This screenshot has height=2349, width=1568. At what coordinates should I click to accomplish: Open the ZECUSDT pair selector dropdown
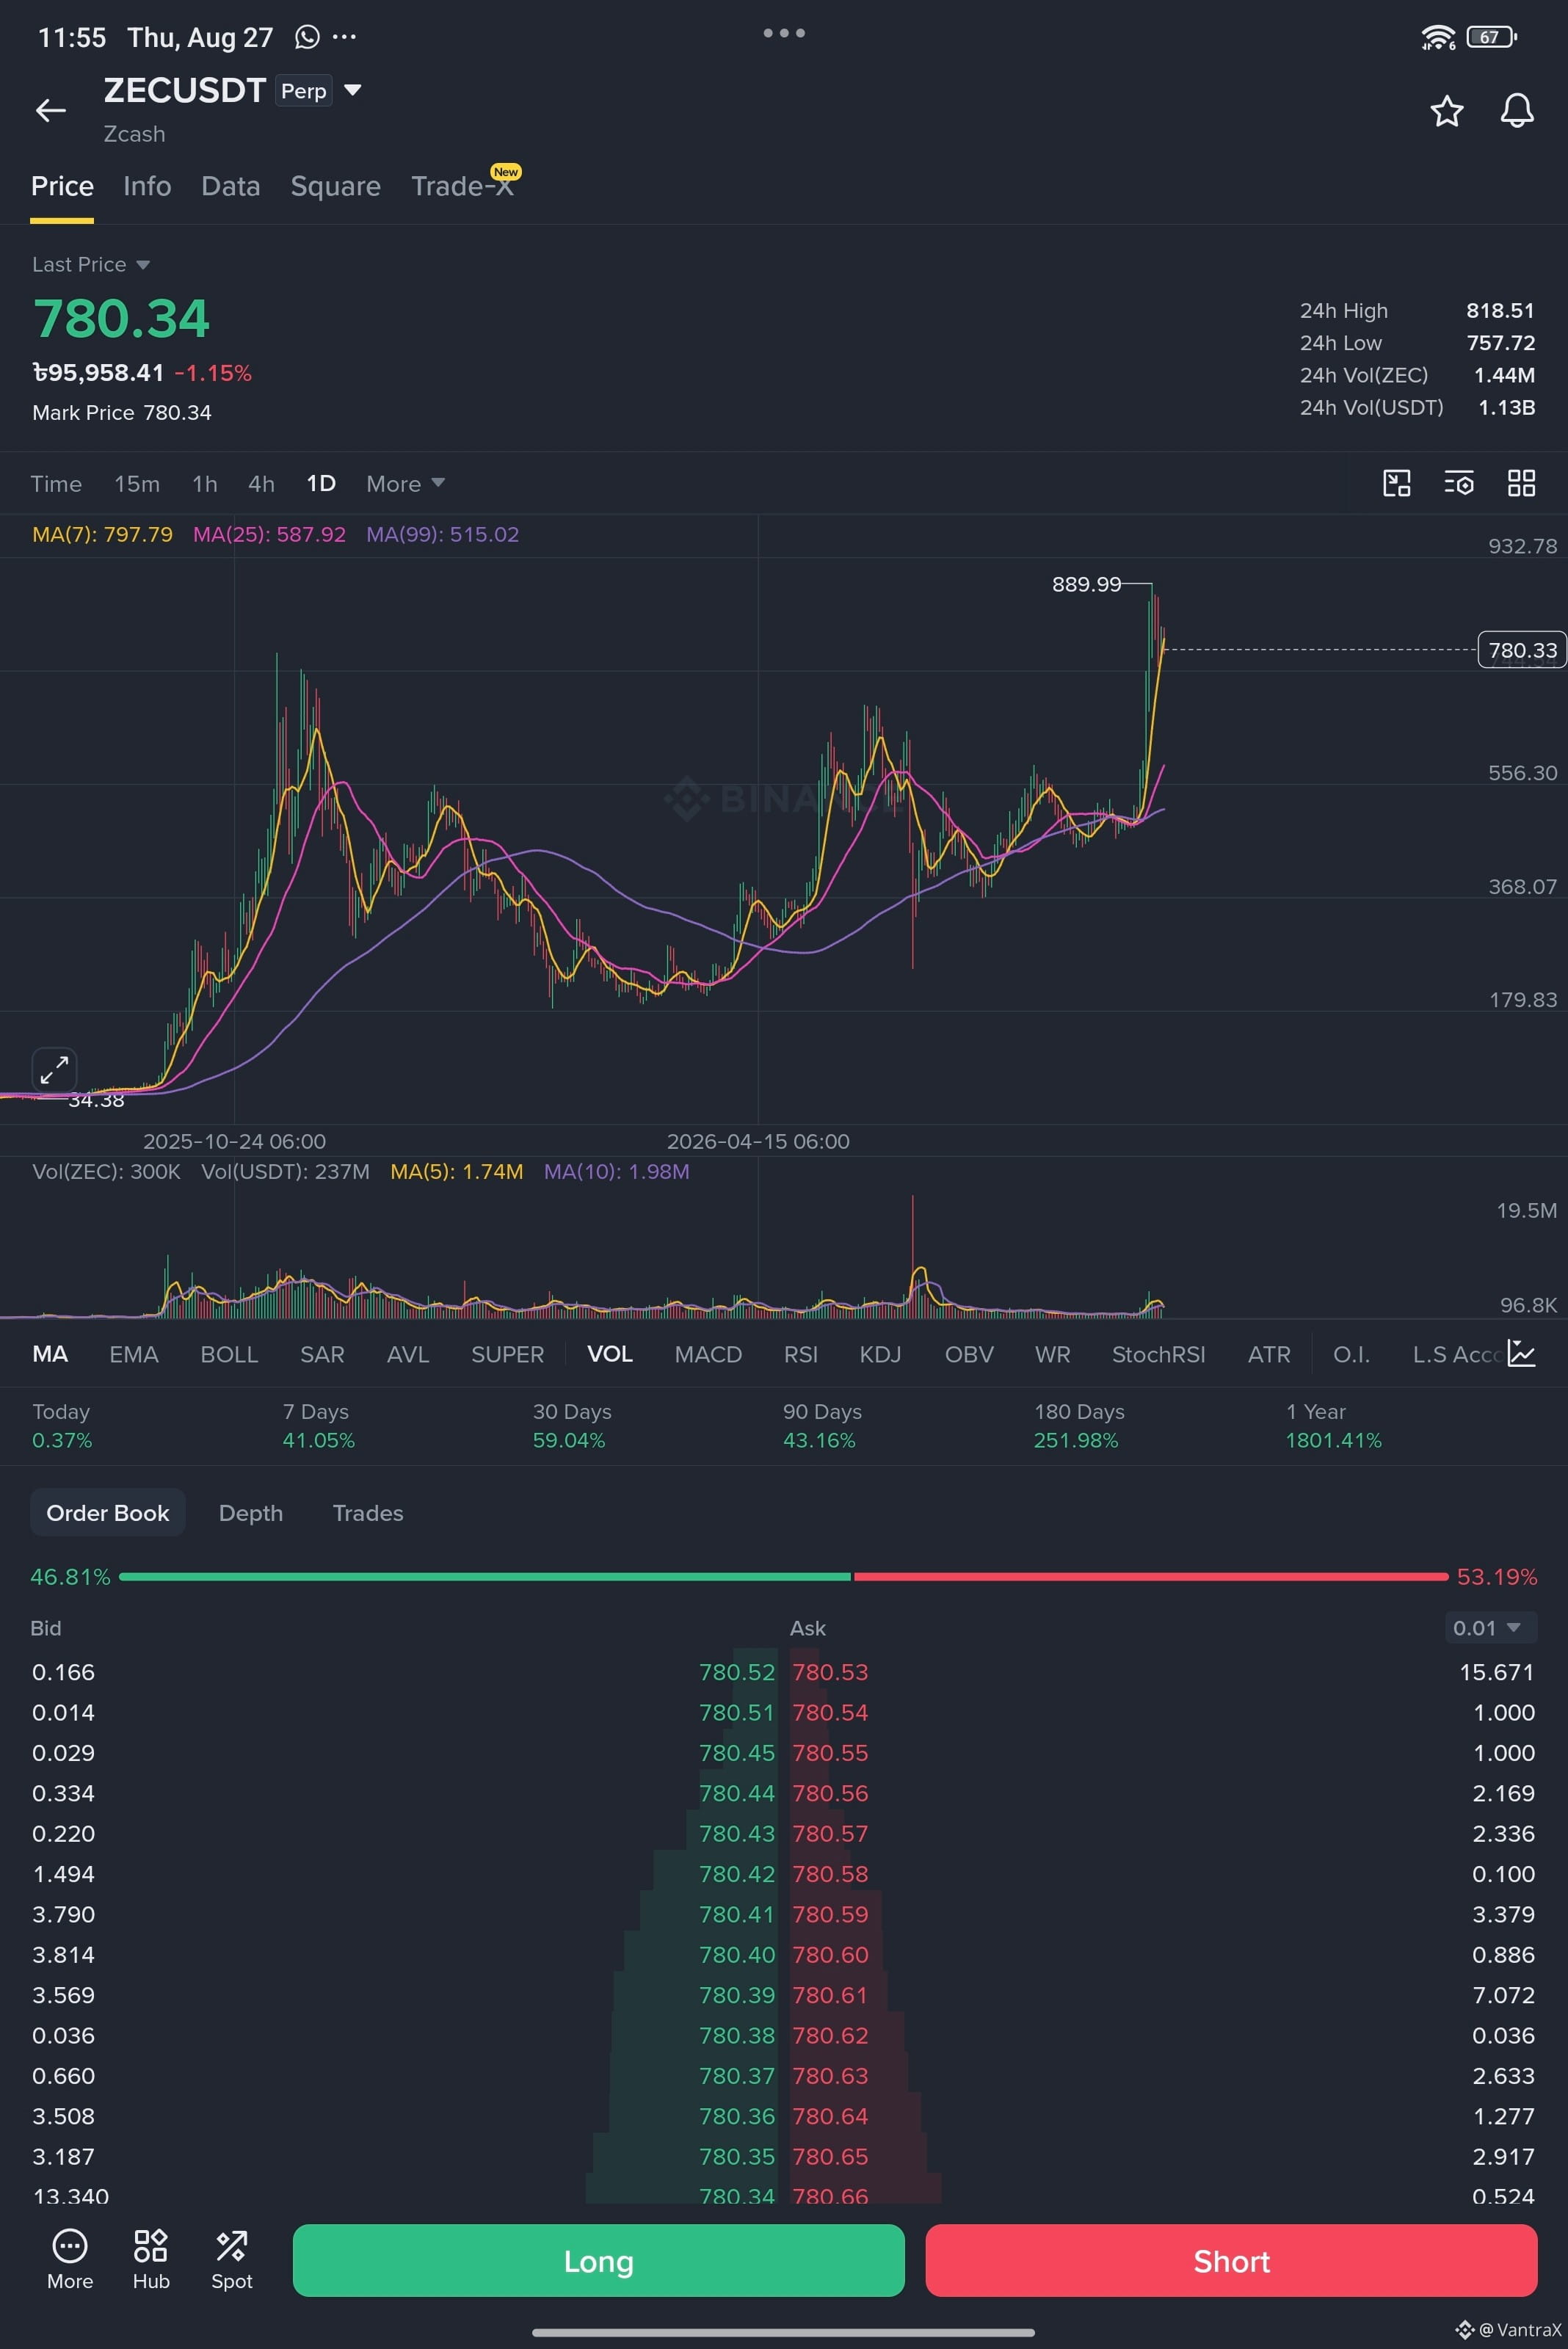352,90
